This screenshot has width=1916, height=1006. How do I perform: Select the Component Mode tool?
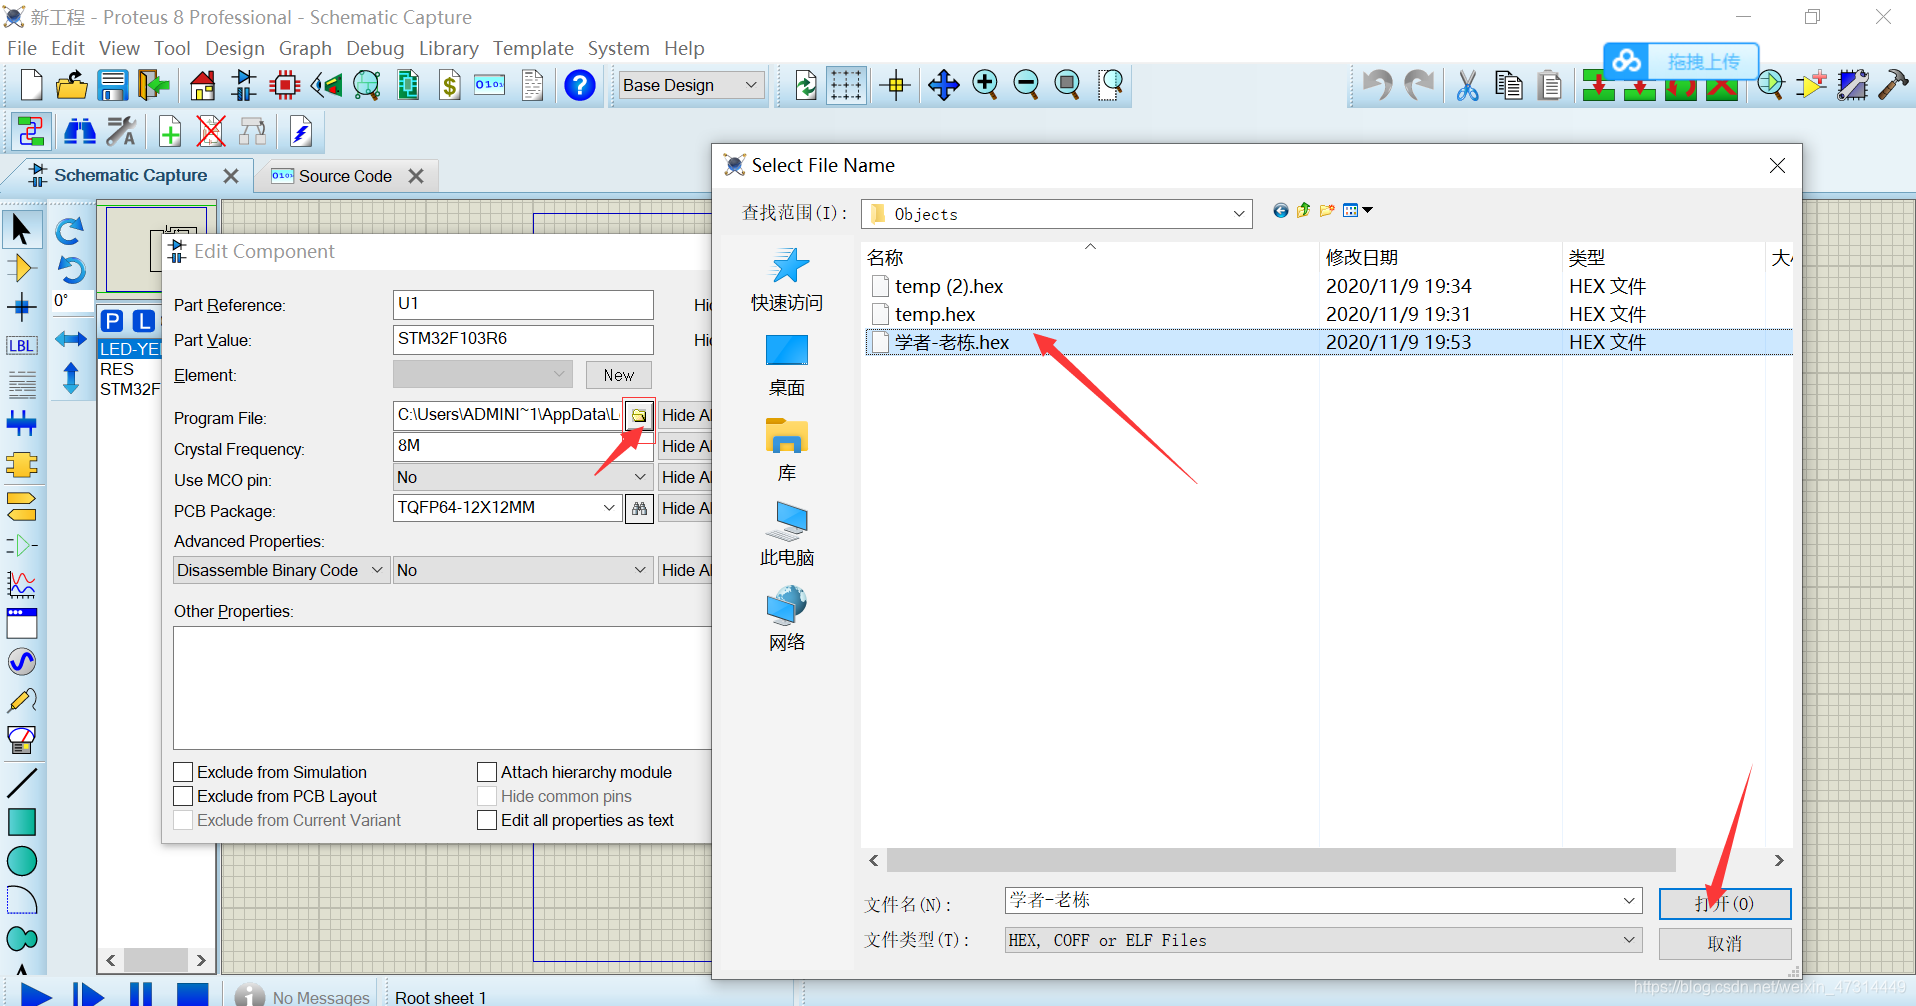click(21, 268)
